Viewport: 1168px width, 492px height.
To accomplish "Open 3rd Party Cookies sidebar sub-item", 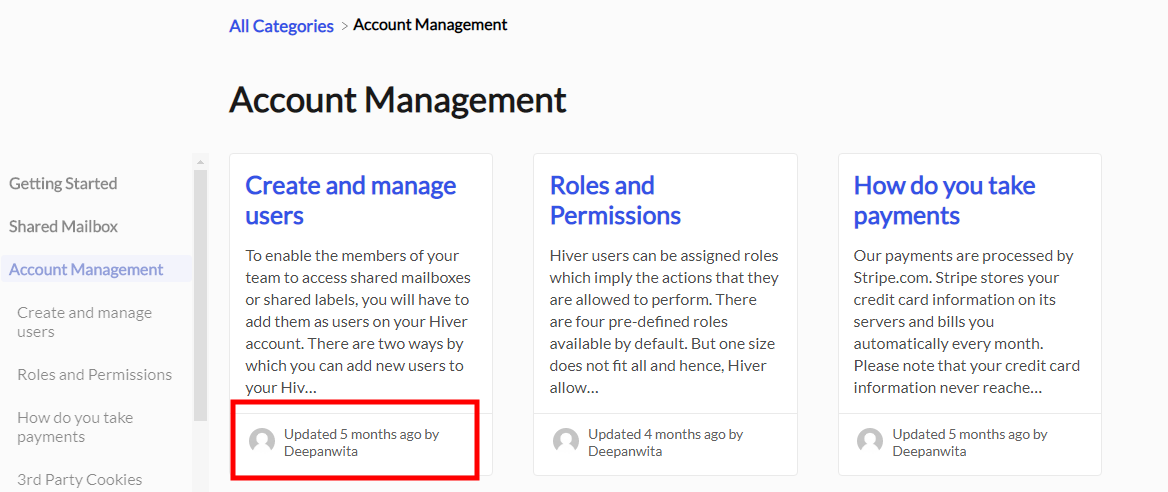I will pos(80,480).
